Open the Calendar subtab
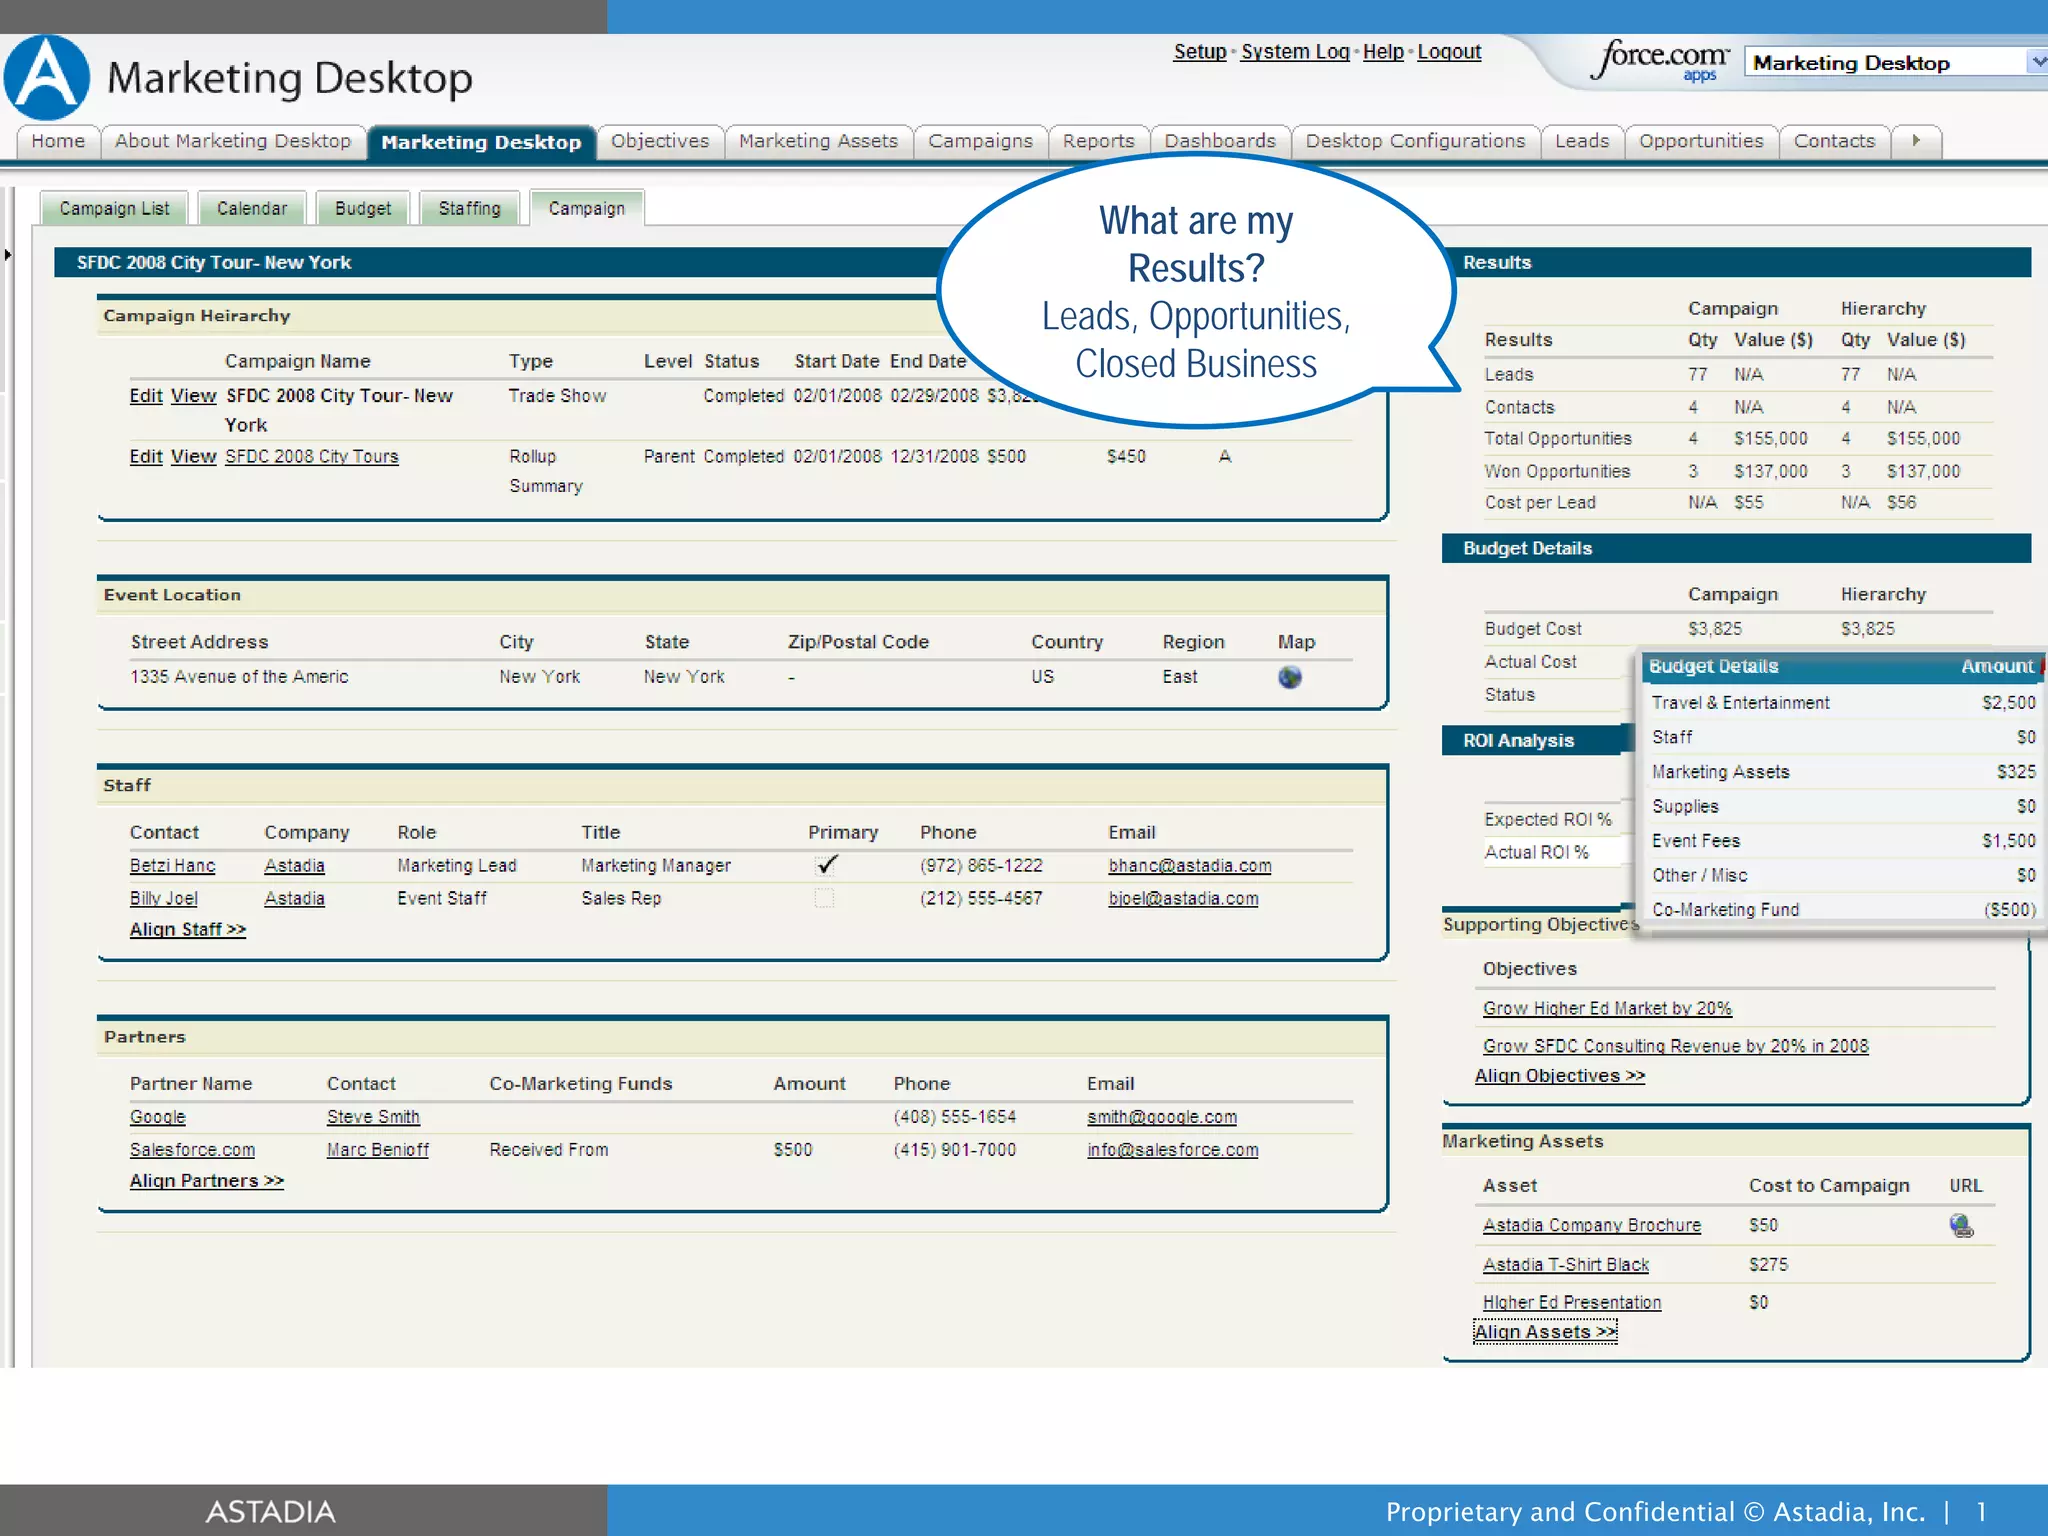Screen dimensions: 2048x1536 (x=252, y=208)
